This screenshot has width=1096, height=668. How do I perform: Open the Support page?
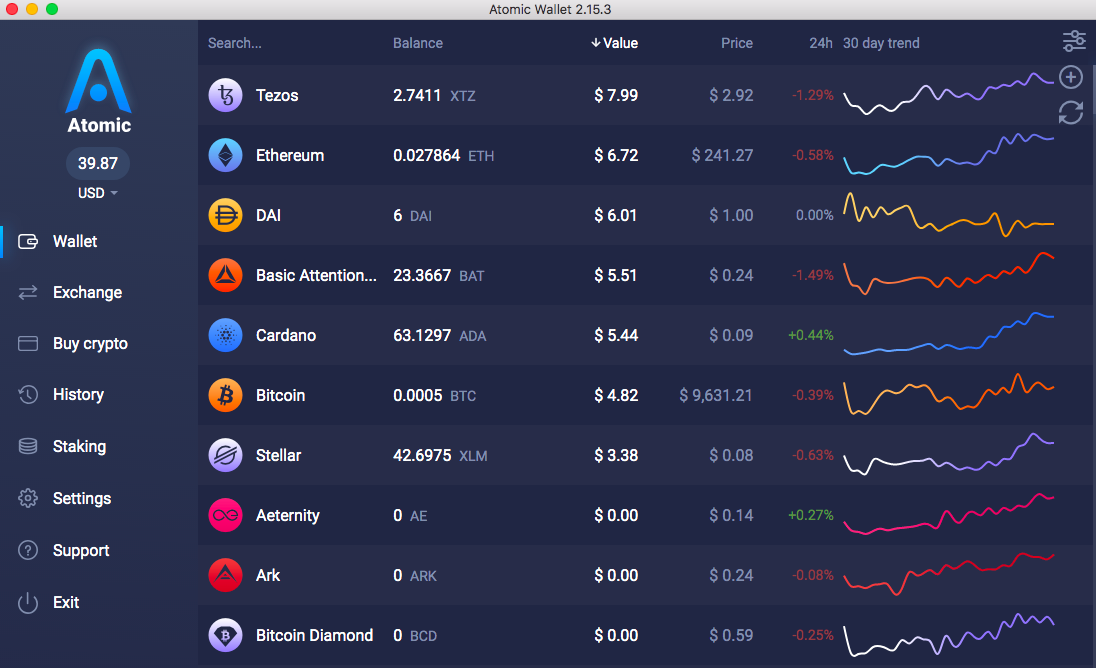point(81,551)
